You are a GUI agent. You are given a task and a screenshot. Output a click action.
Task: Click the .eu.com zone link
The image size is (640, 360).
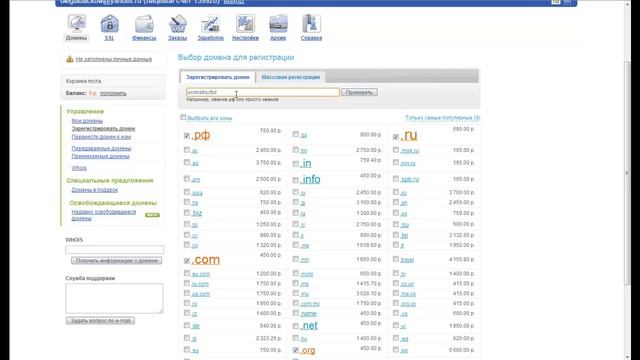[x=200, y=274]
